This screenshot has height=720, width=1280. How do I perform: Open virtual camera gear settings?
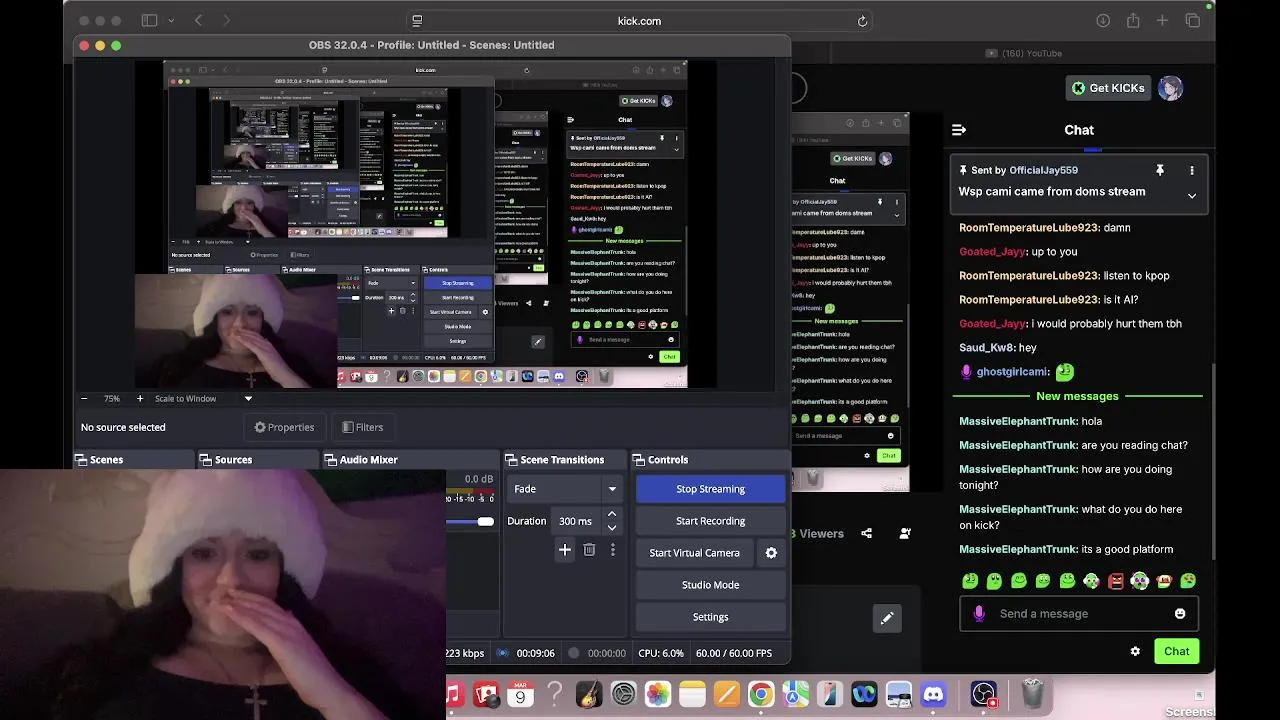(771, 553)
